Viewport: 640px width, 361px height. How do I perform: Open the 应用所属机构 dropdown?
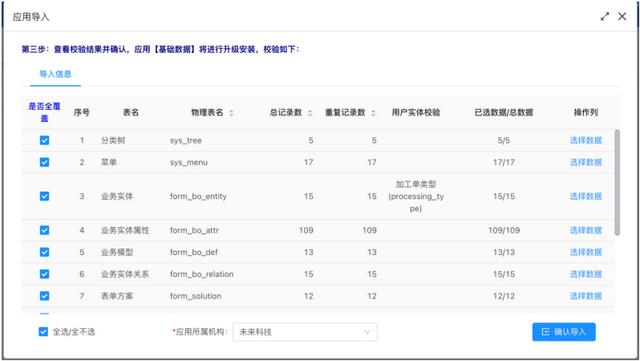click(305, 332)
